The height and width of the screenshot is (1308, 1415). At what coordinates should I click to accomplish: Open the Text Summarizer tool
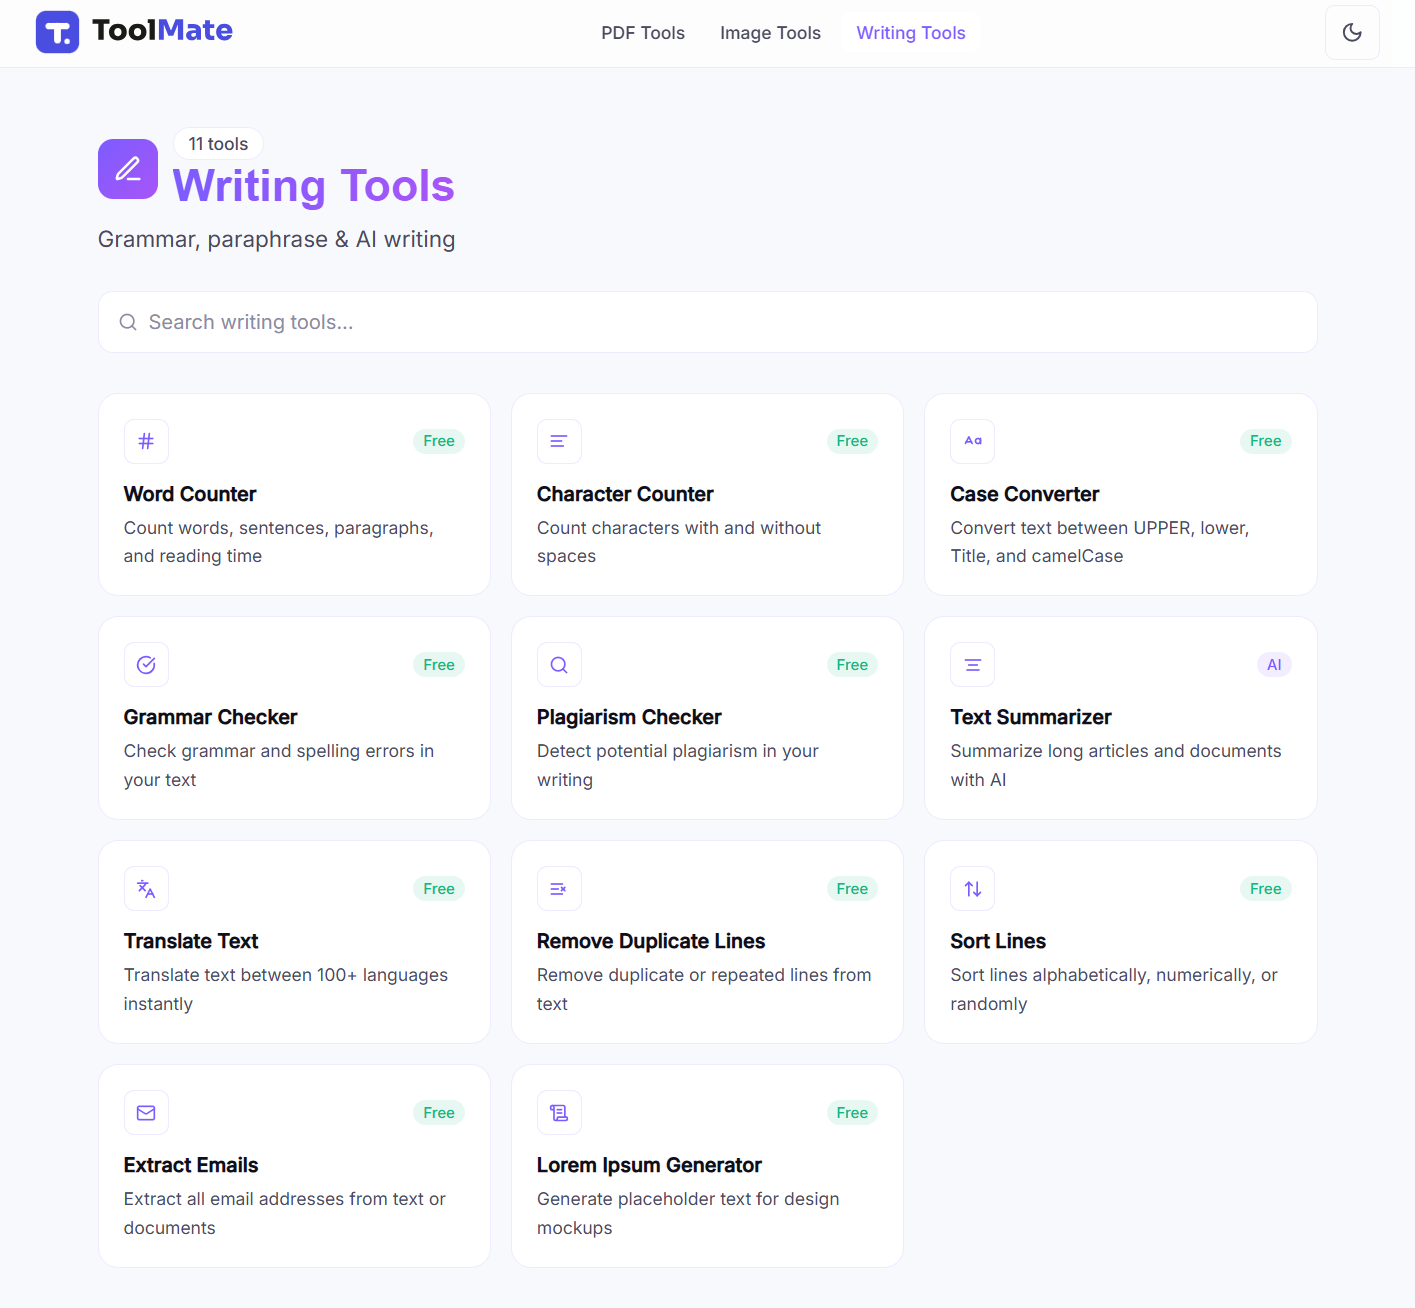coord(1121,718)
